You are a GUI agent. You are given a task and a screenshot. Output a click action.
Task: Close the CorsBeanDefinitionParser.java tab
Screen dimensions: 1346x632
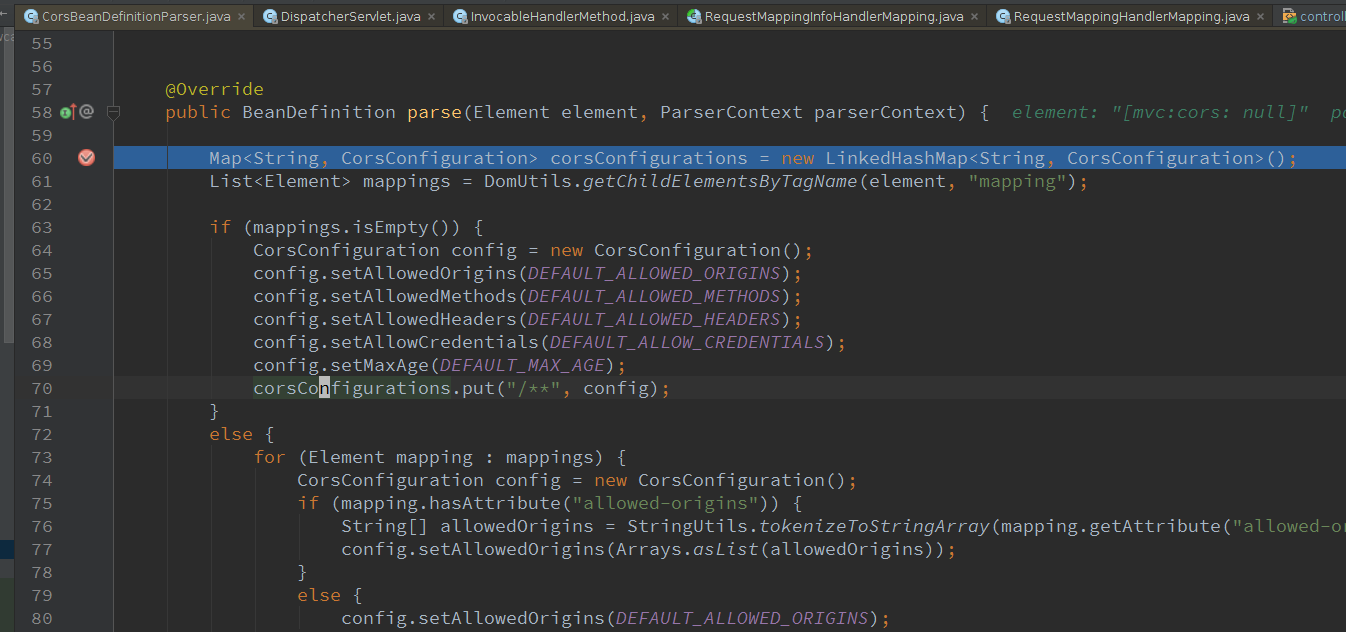pyautogui.click(x=239, y=17)
